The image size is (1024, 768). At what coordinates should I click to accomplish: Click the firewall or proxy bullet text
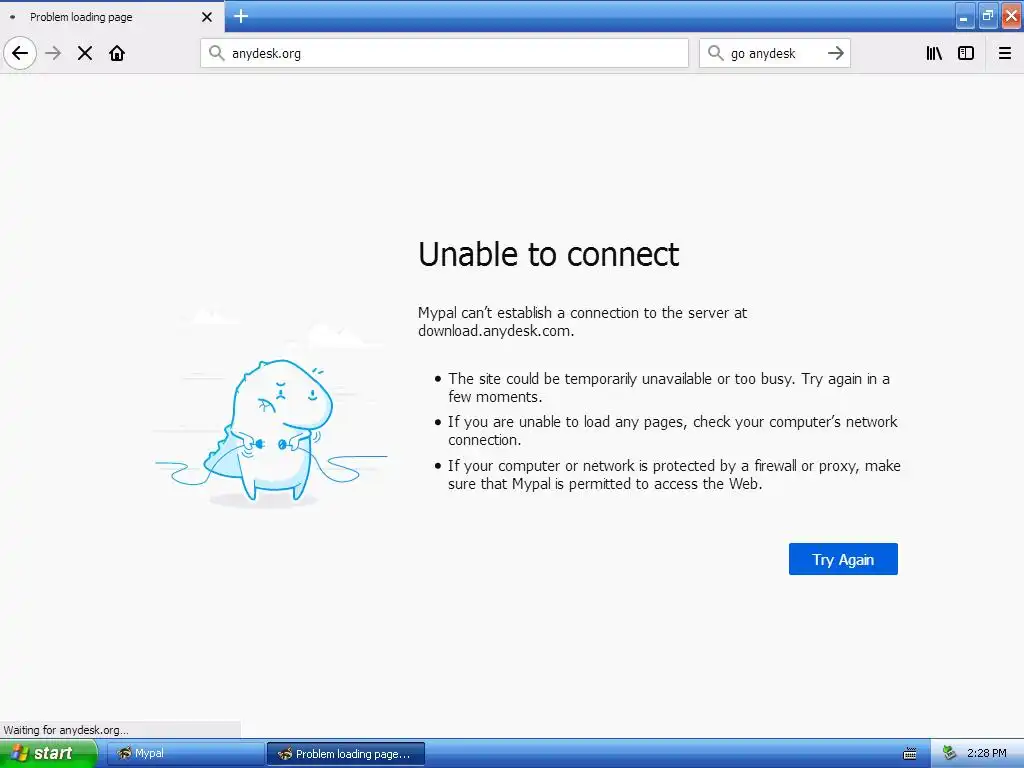674,475
